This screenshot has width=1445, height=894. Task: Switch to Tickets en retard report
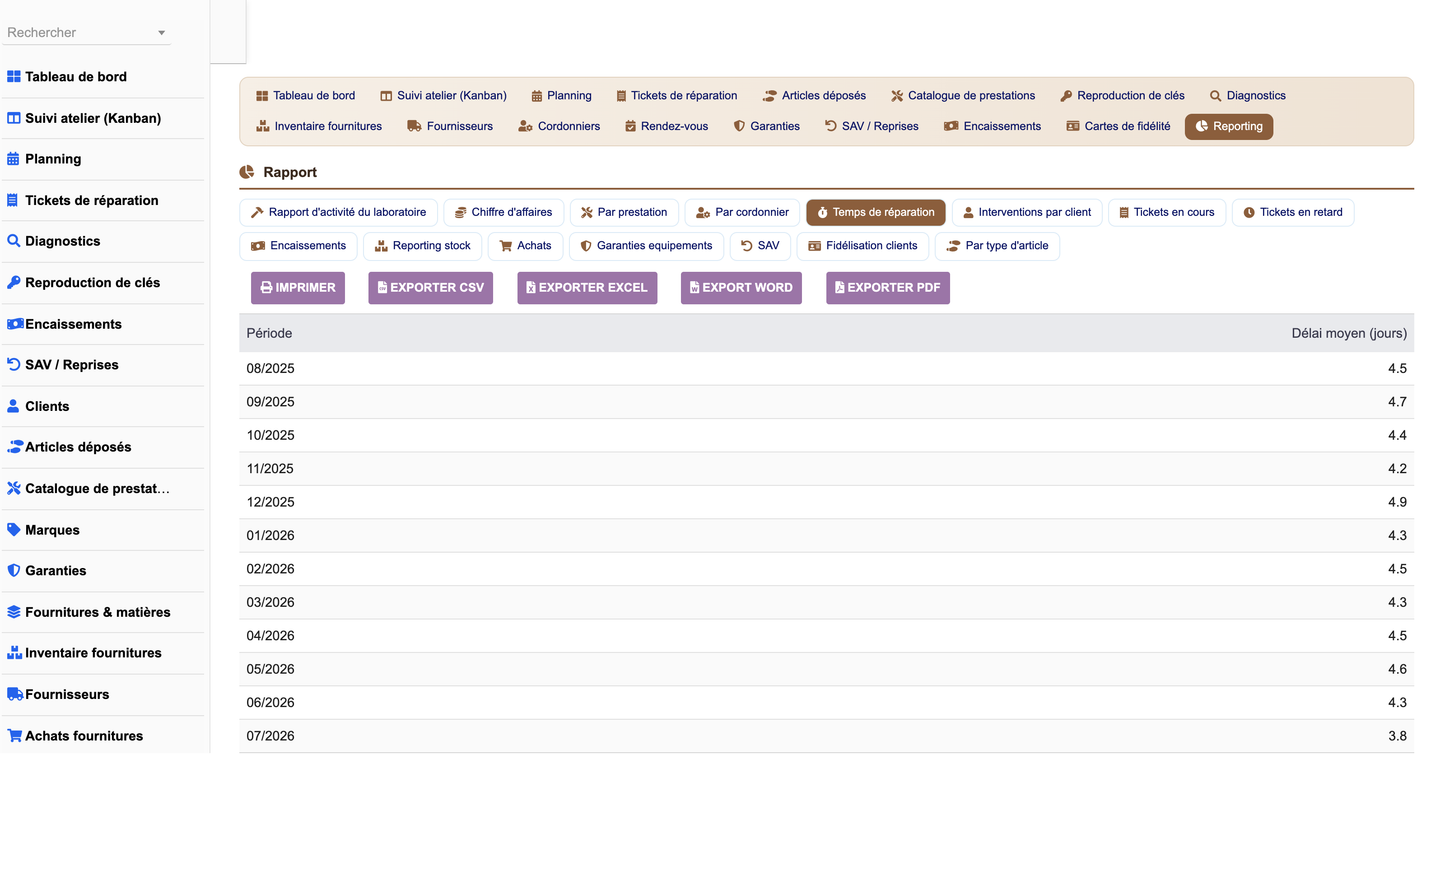click(1292, 213)
